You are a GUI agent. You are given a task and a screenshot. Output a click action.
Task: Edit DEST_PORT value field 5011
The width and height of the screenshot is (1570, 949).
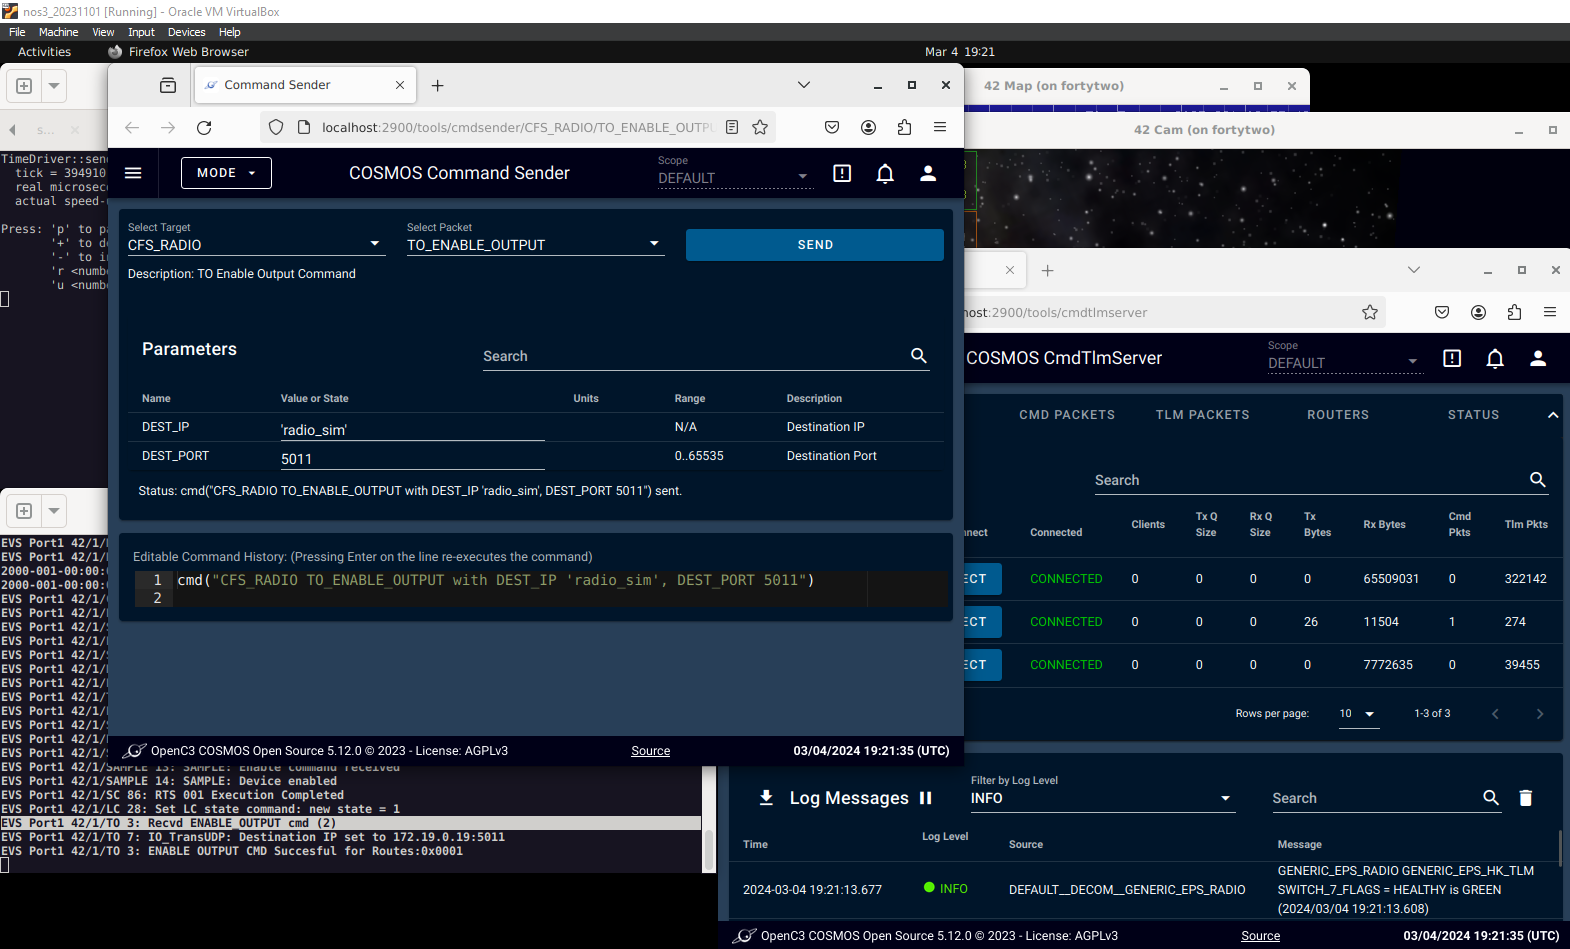tap(412, 459)
